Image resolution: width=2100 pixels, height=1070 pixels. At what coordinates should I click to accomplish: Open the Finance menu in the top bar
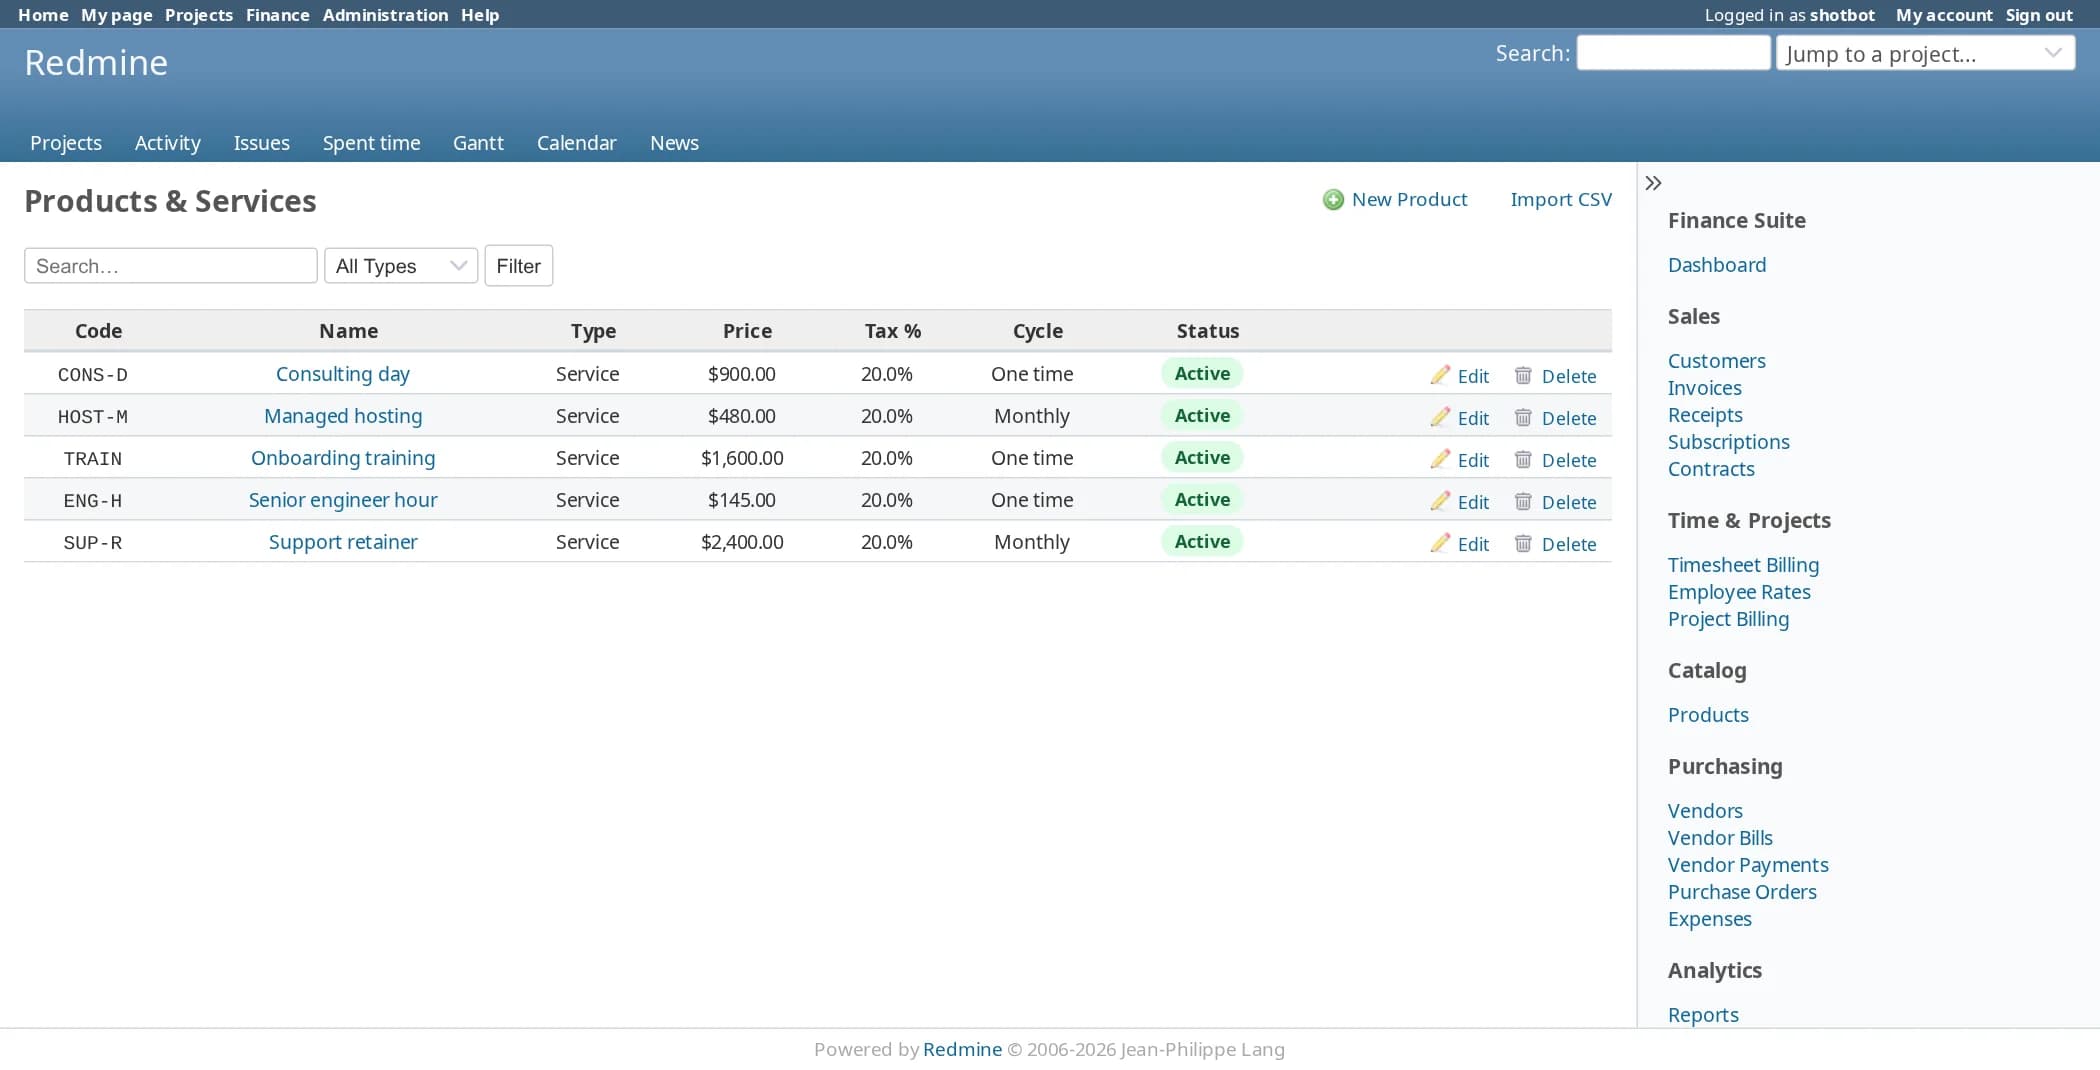pyautogui.click(x=278, y=15)
